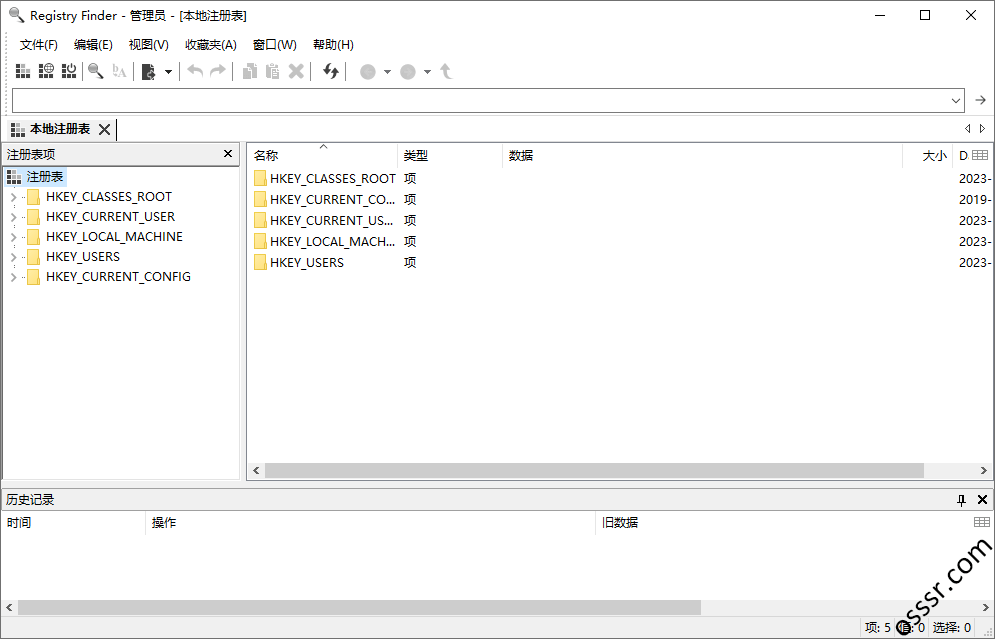Click the 旧数据 column in history
The height and width of the screenshot is (639, 995).
(x=784, y=523)
